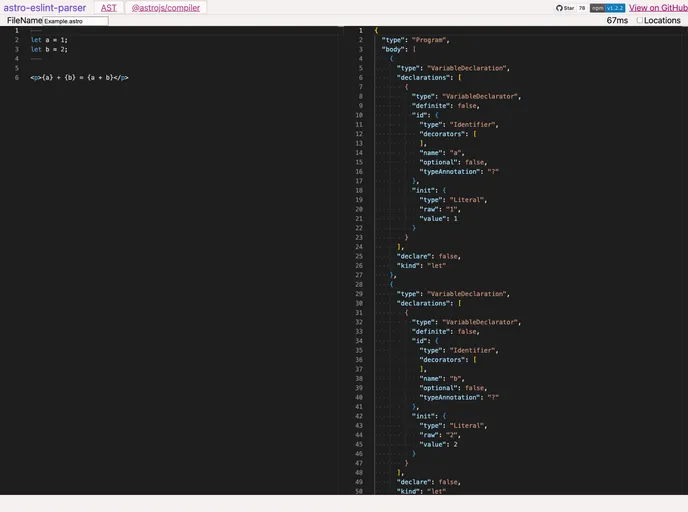The image size is (688, 512).
Task: Click '"type": "Identifier"' on line 11
Action: tap(459, 125)
